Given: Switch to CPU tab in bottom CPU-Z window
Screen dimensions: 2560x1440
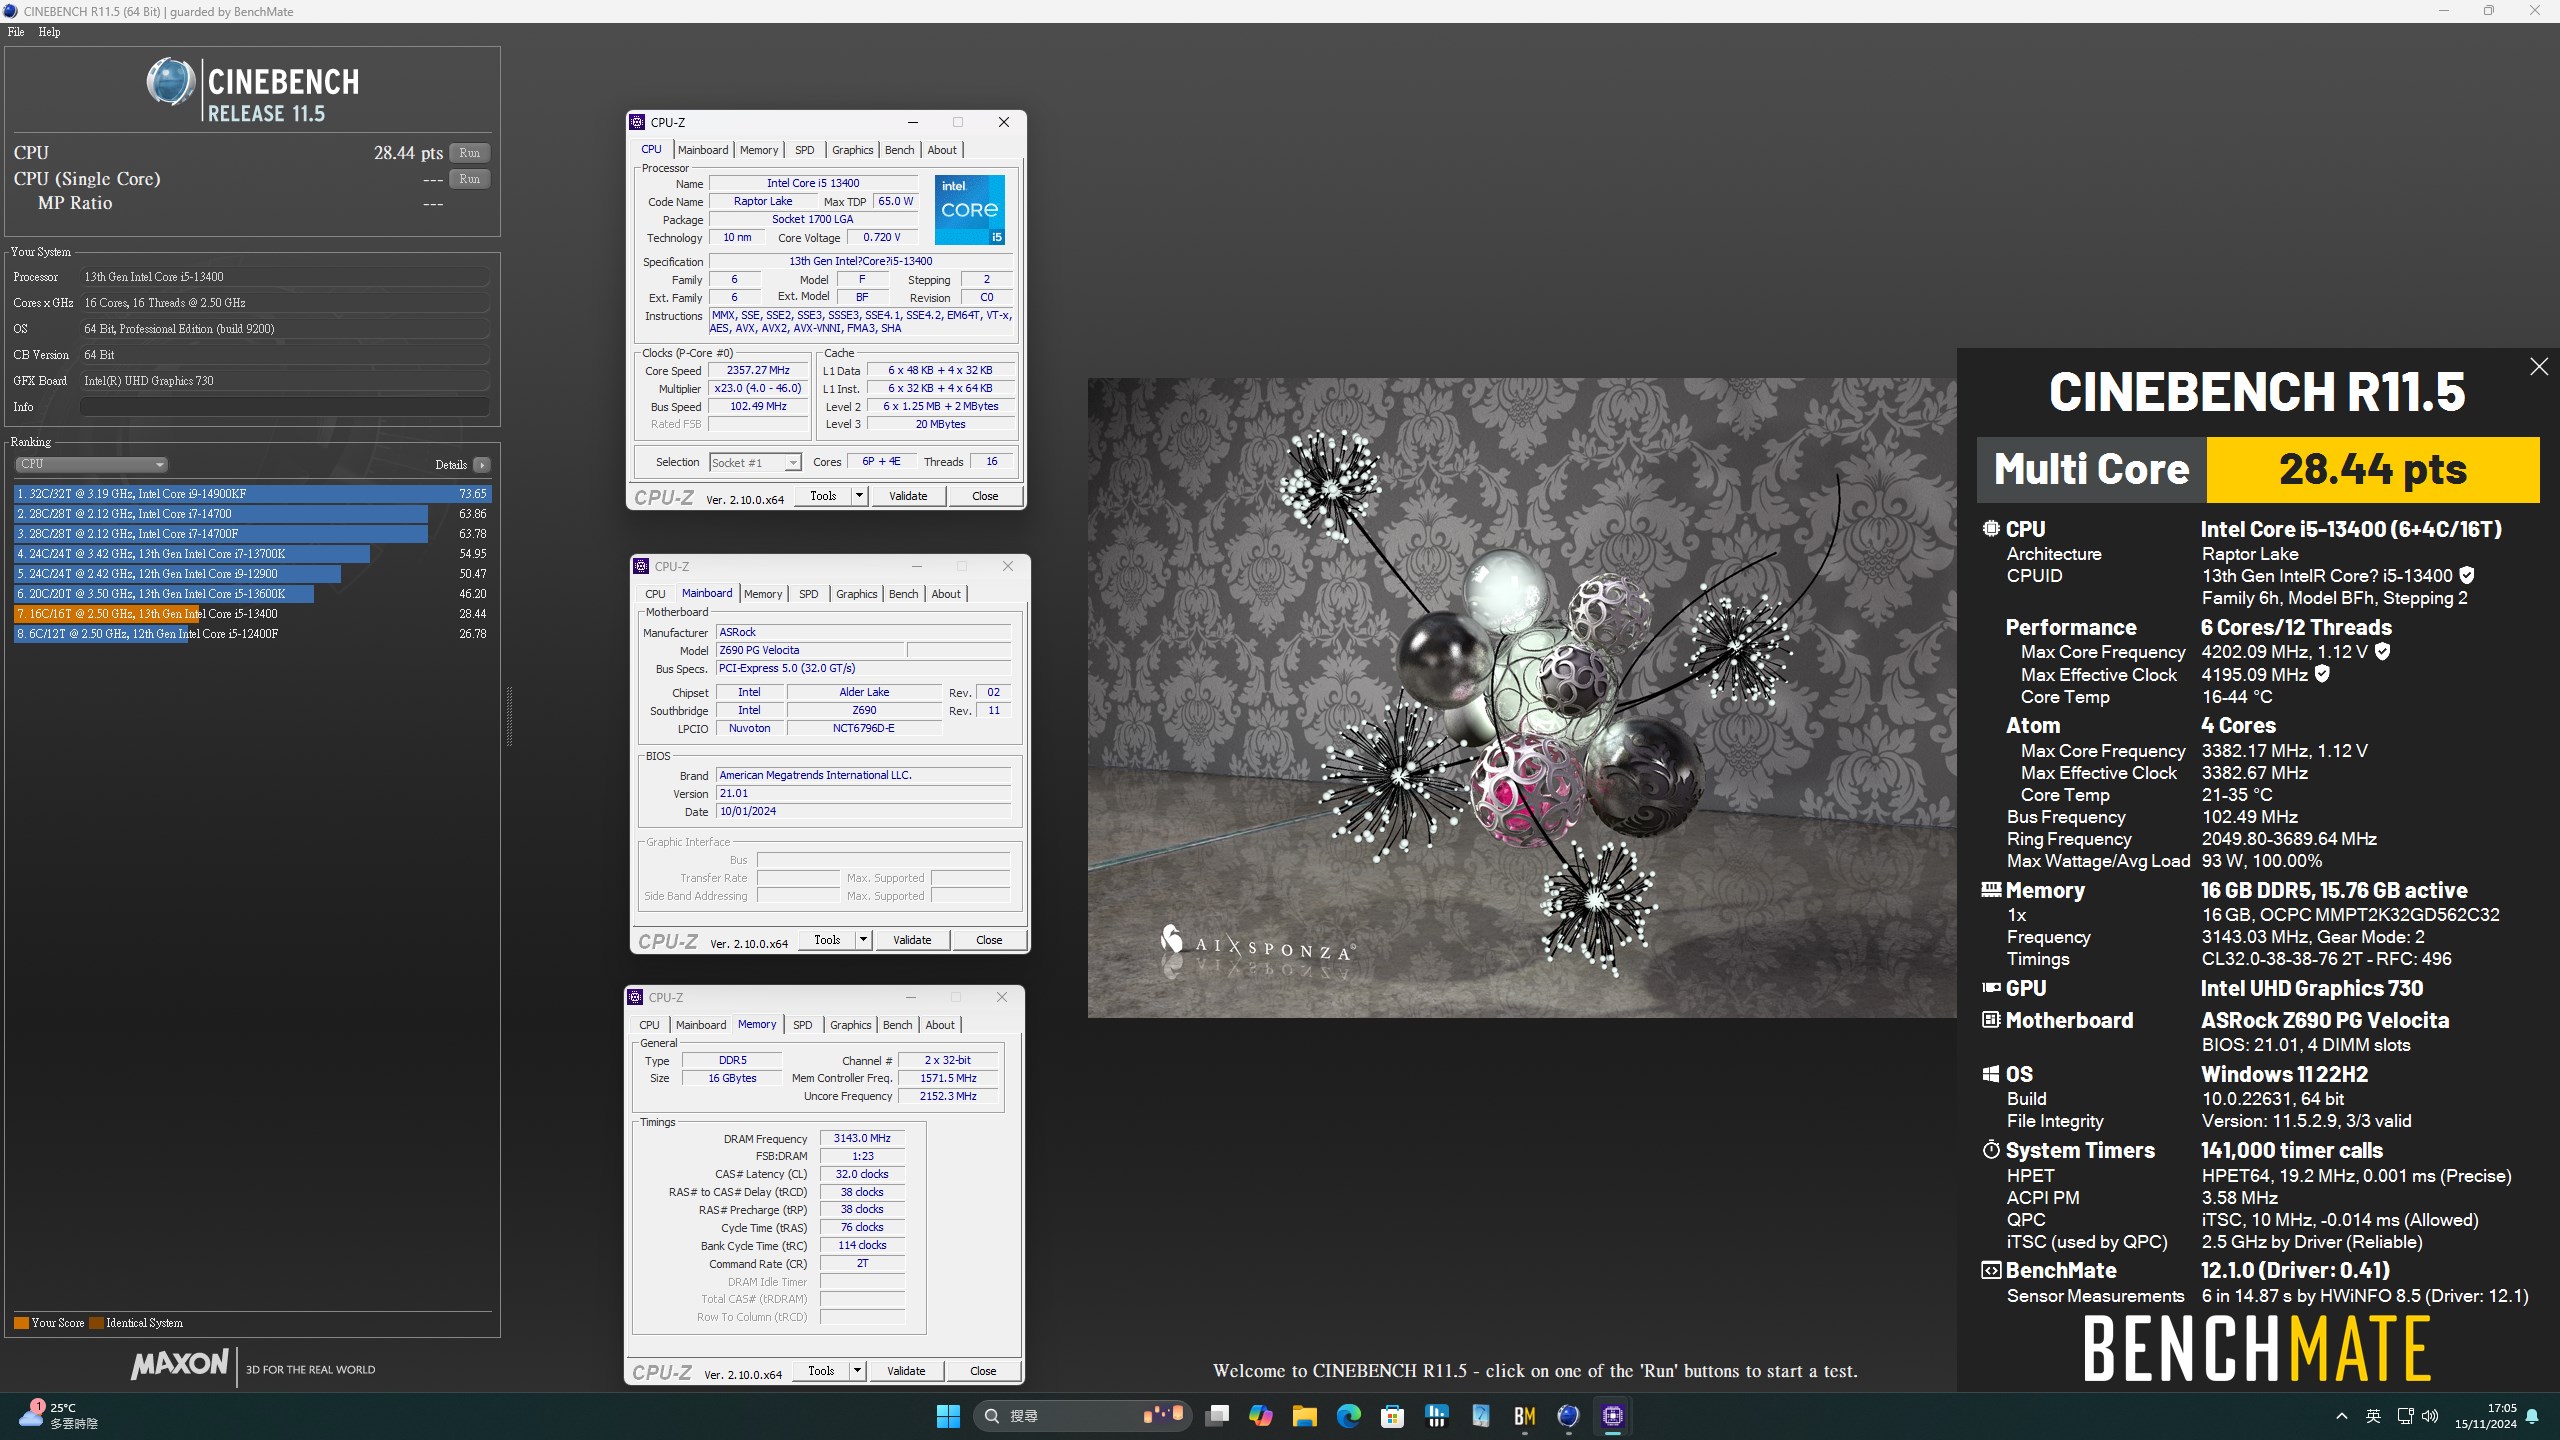Looking at the screenshot, I should [649, 1025].
